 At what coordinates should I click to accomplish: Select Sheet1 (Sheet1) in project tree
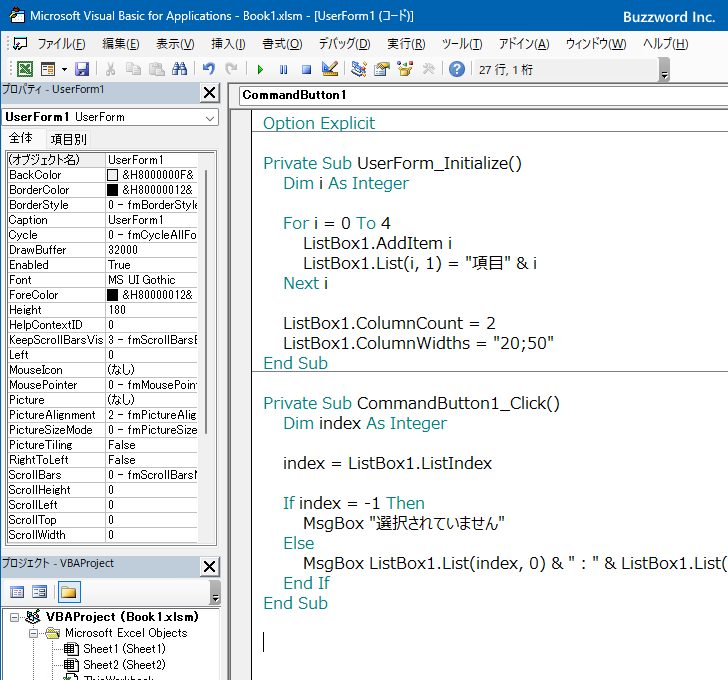pyautogui.click(x=124, y=649)
